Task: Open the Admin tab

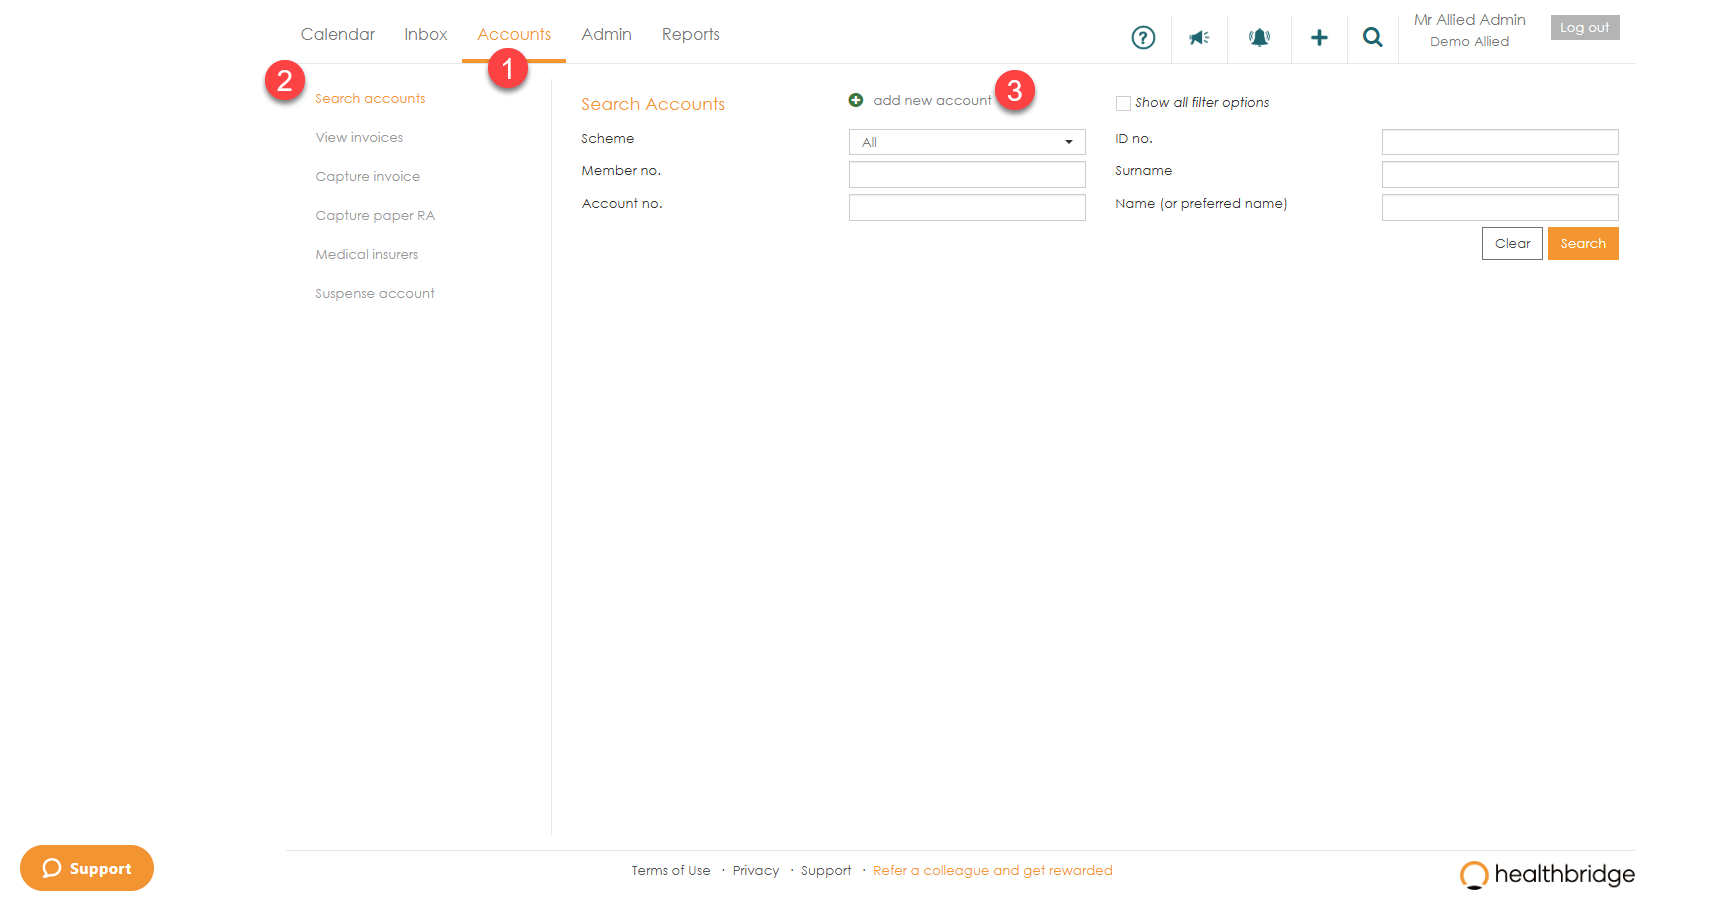Action: coord(607,34)
